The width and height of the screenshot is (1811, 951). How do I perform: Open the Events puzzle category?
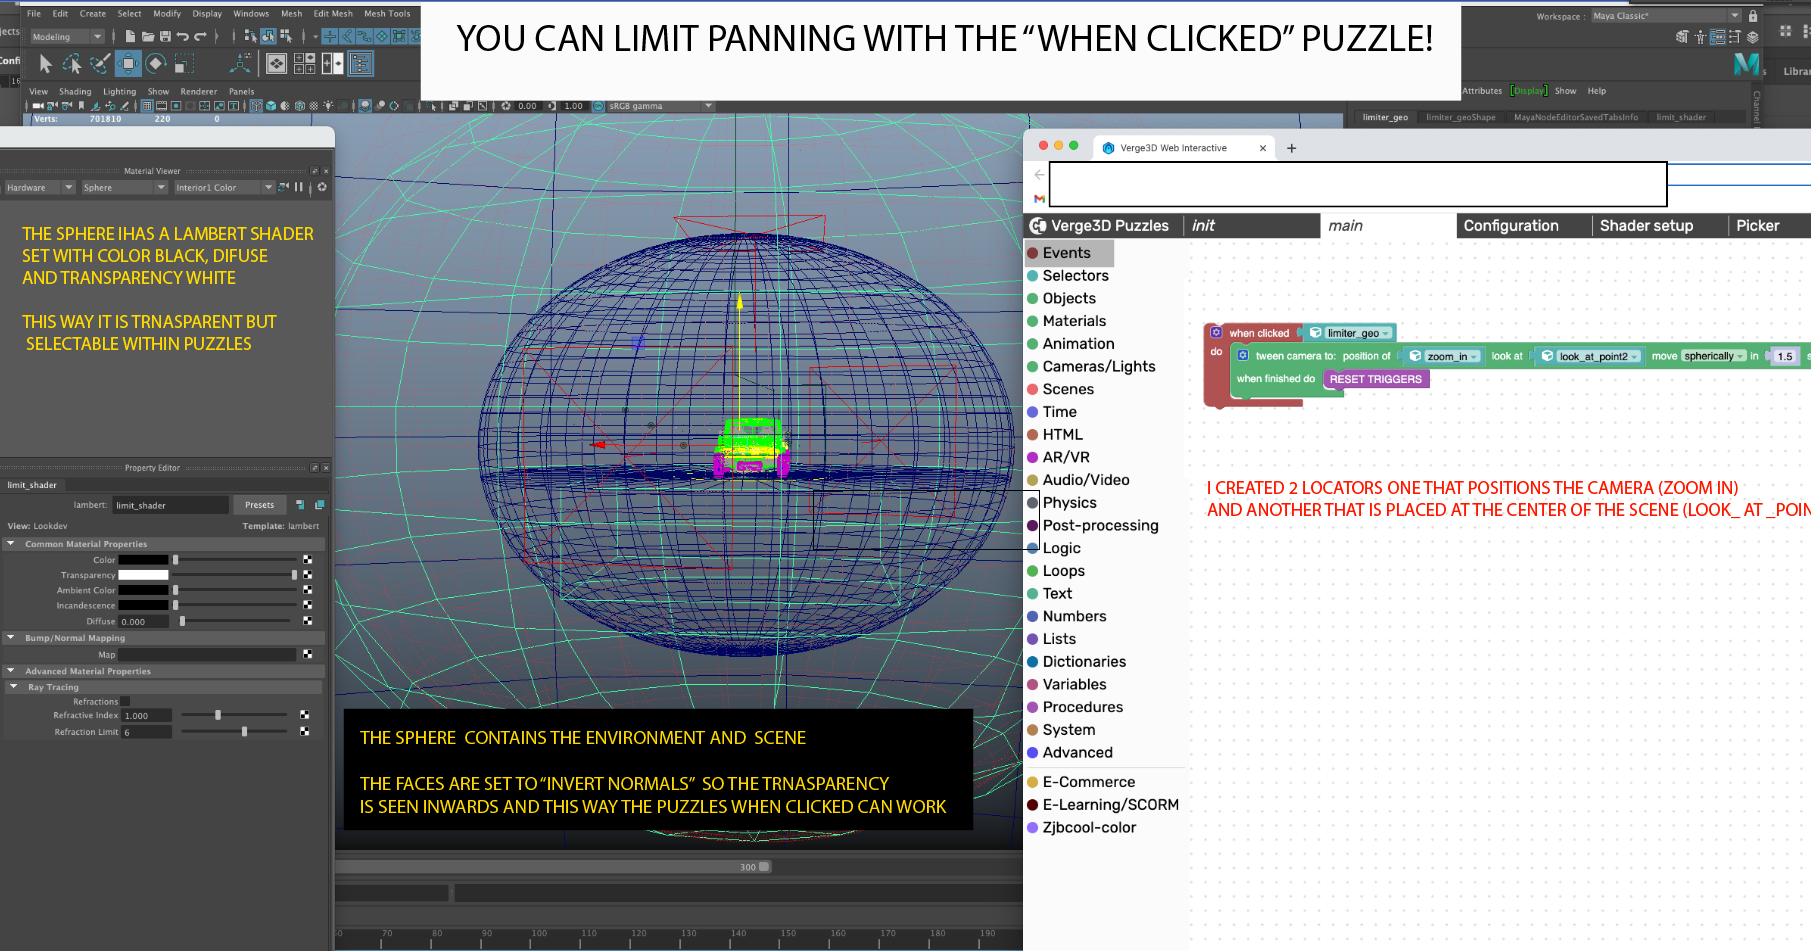(x=1066, y=253)
